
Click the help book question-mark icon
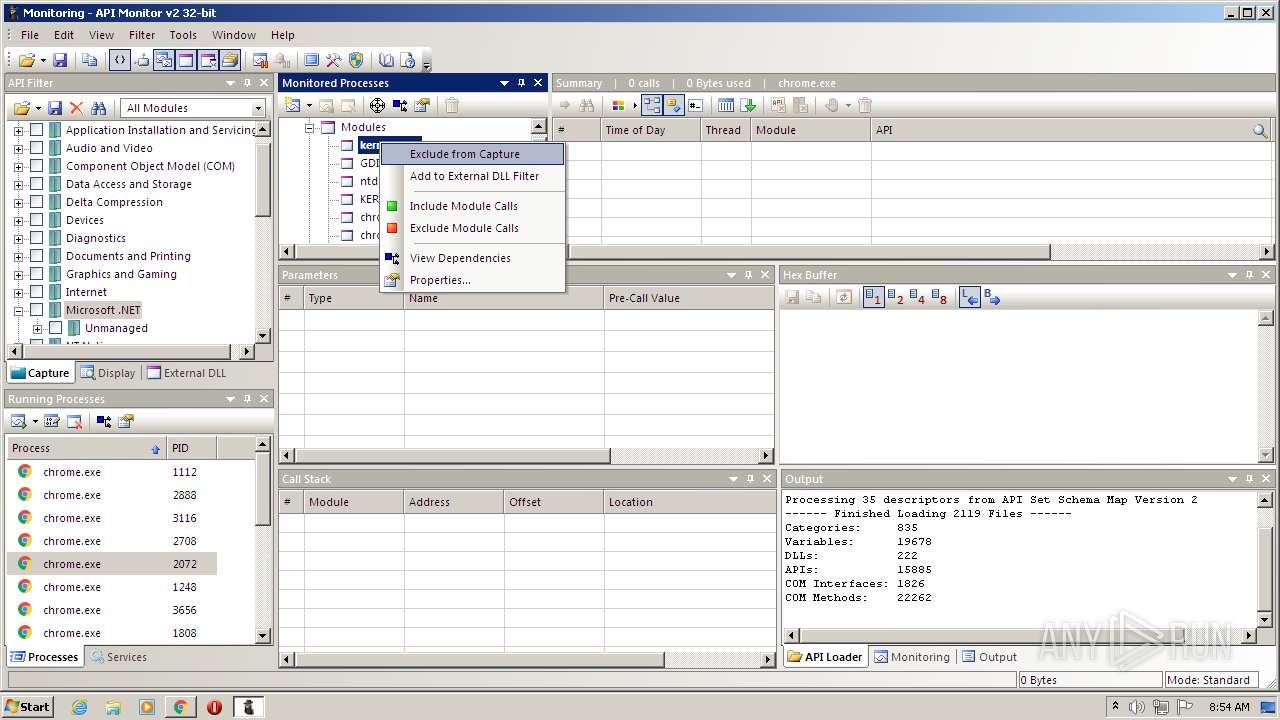pyautogui.click(x=408, y=60)
